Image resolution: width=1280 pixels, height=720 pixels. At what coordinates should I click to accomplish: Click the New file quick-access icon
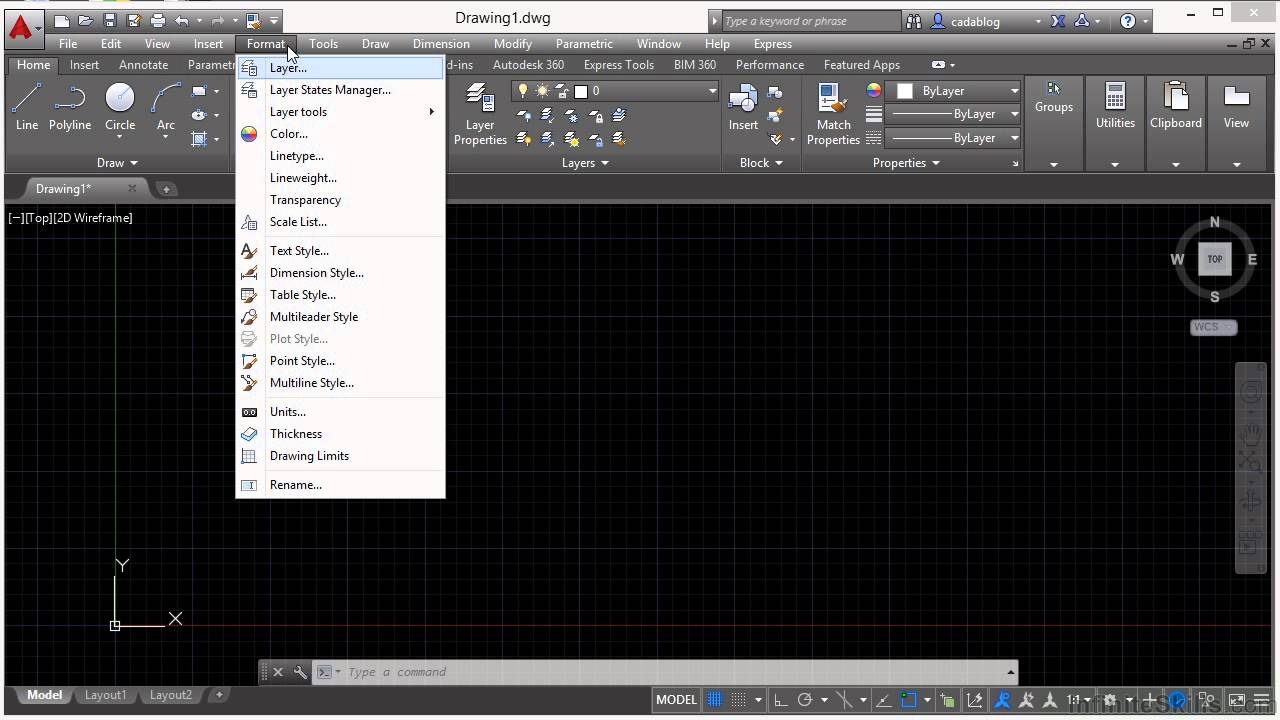coord(62,20)
